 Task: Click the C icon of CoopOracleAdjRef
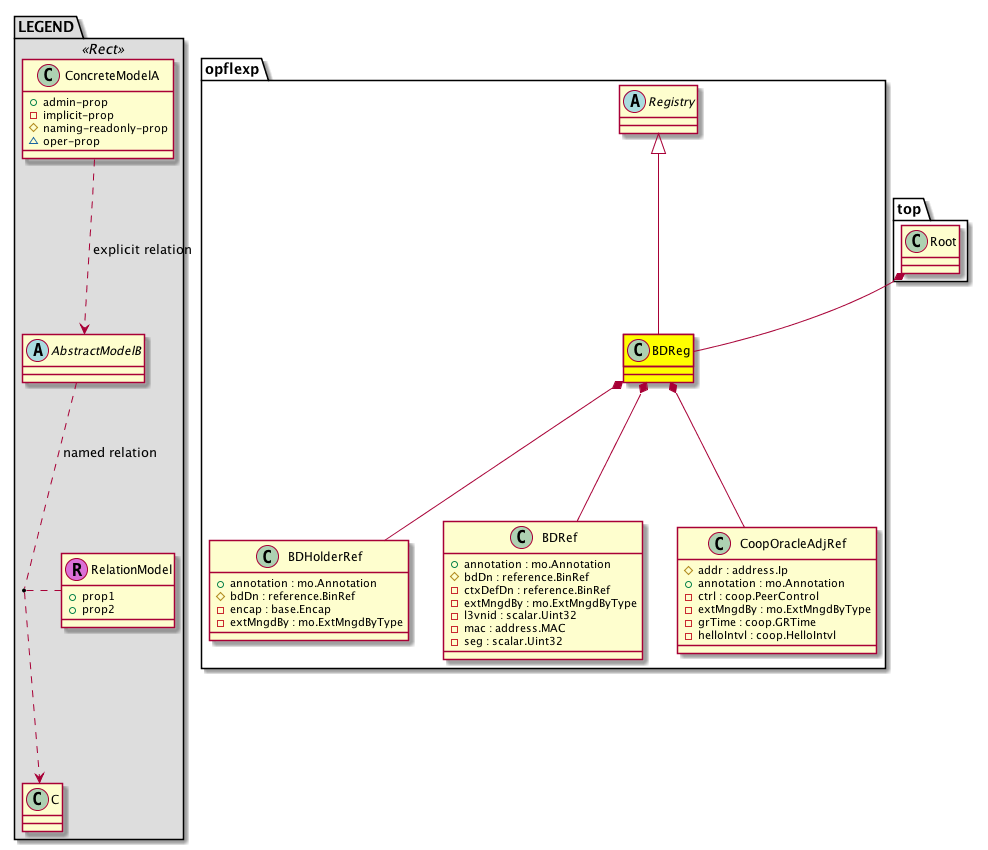(x=715, y=544)
